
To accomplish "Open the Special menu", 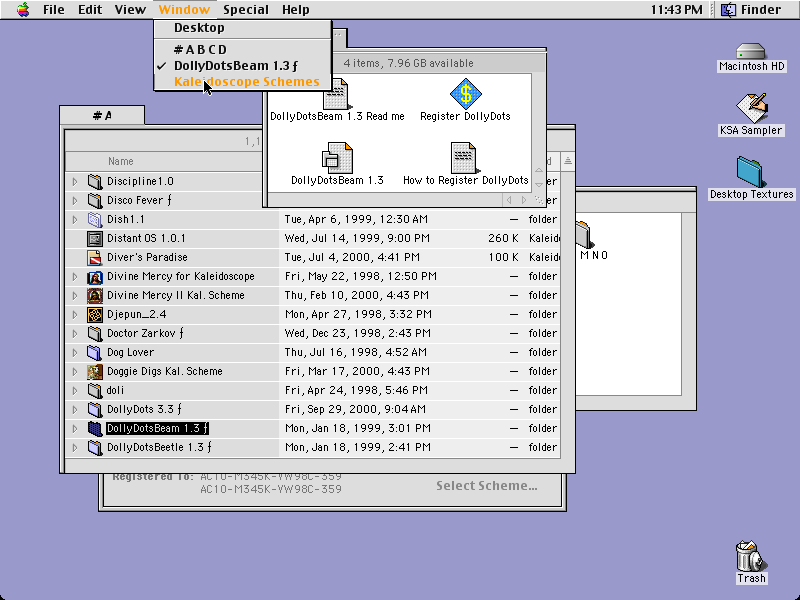I will click(x=246, y=10).
